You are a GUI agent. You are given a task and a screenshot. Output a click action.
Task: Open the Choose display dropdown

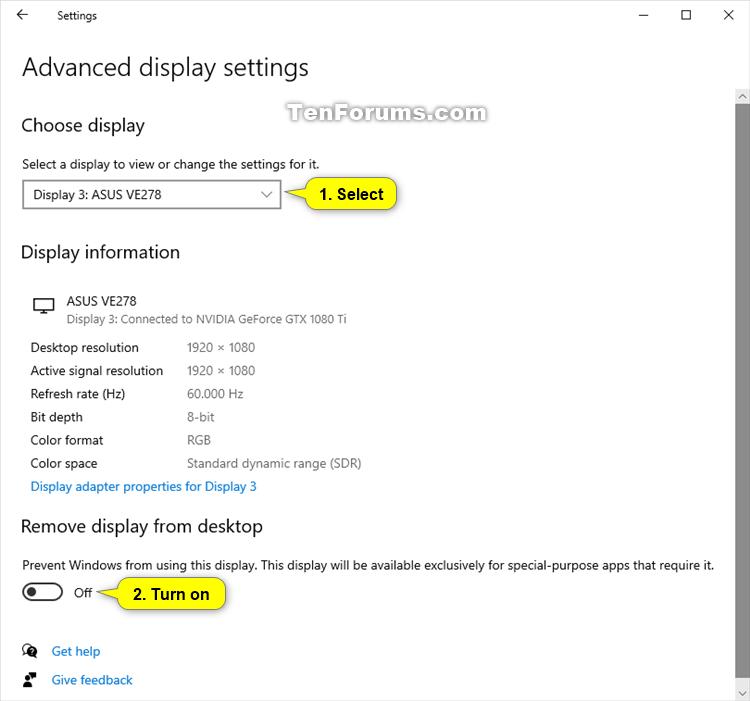point(152,195)
